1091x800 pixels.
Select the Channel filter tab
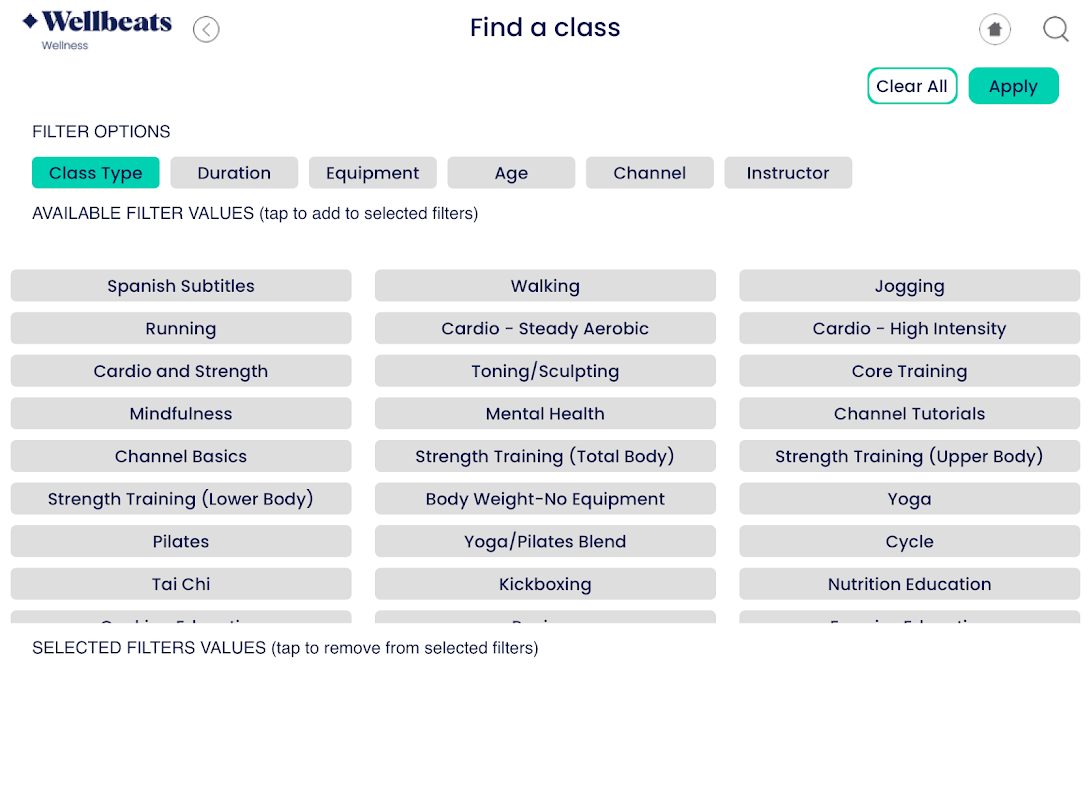(x=650, y=173)
